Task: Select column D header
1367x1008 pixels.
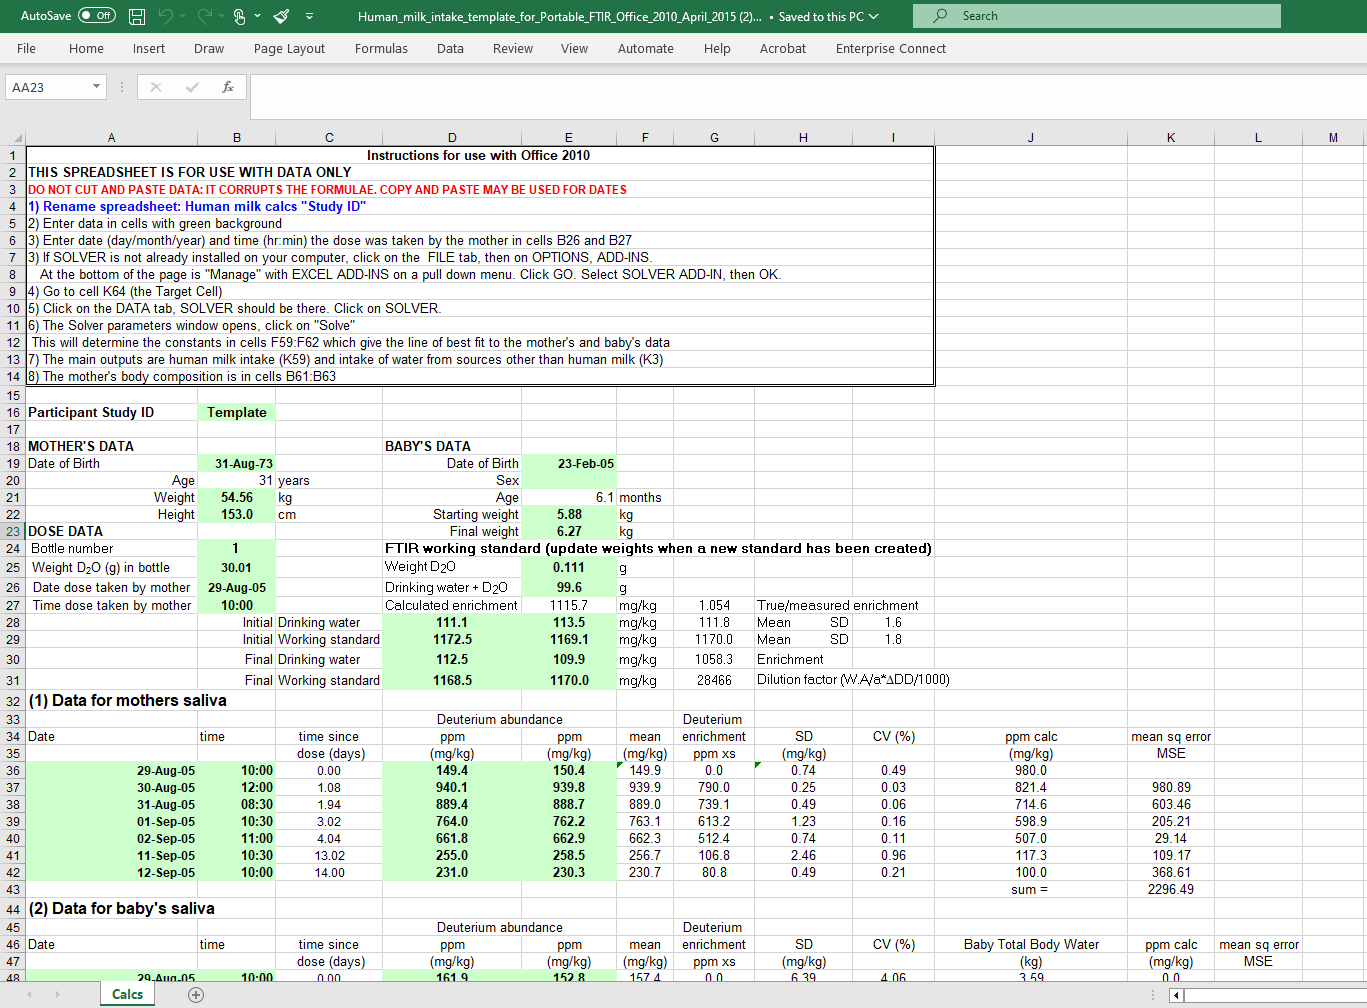Action: click(x=452, y=138)
